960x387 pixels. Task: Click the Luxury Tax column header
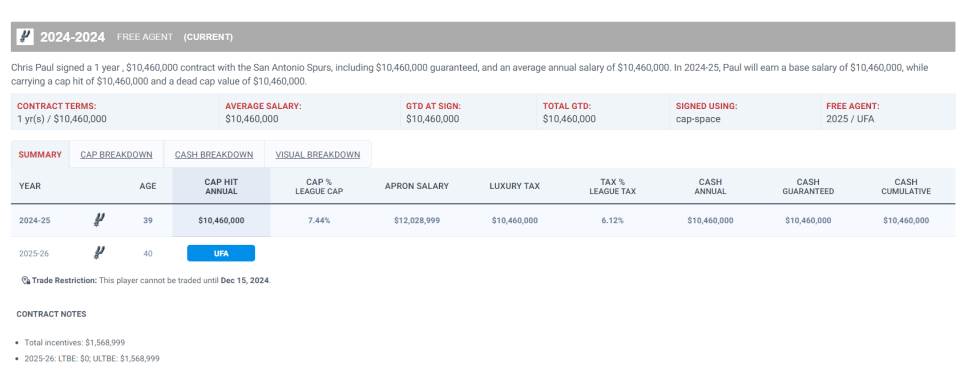tap(514, 186)
